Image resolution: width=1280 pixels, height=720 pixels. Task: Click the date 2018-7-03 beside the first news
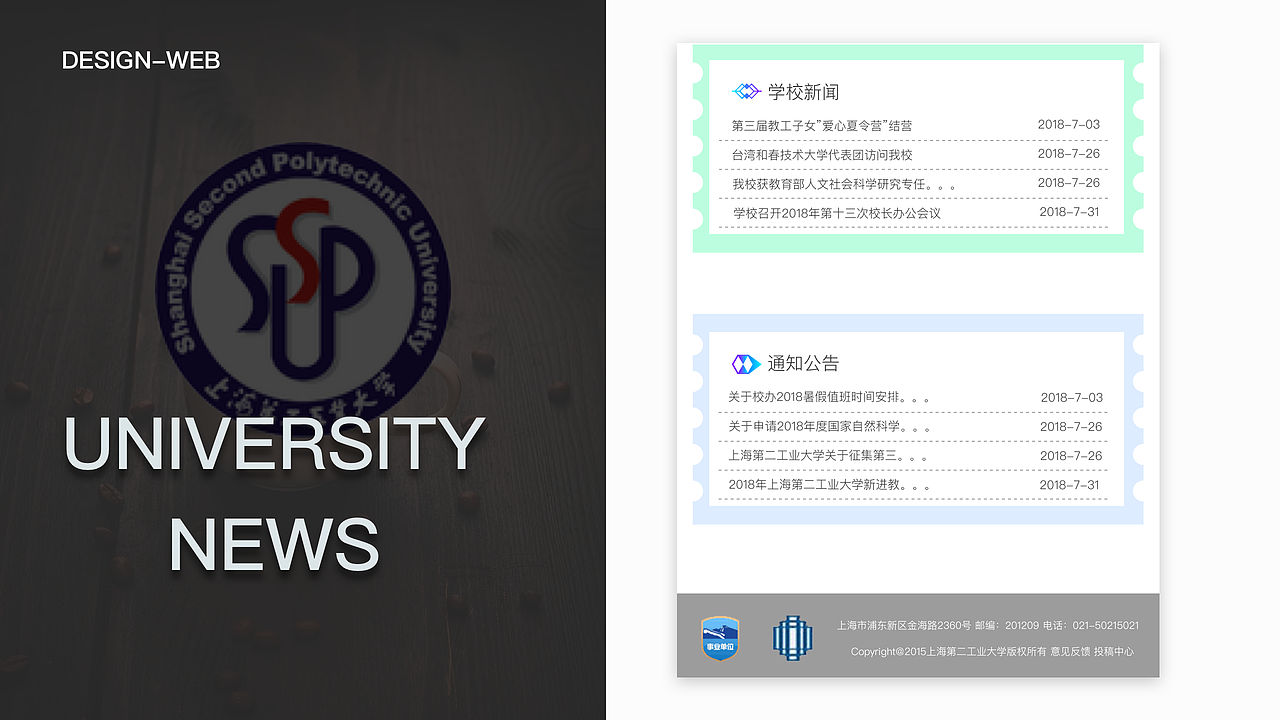pos(1069,124)
